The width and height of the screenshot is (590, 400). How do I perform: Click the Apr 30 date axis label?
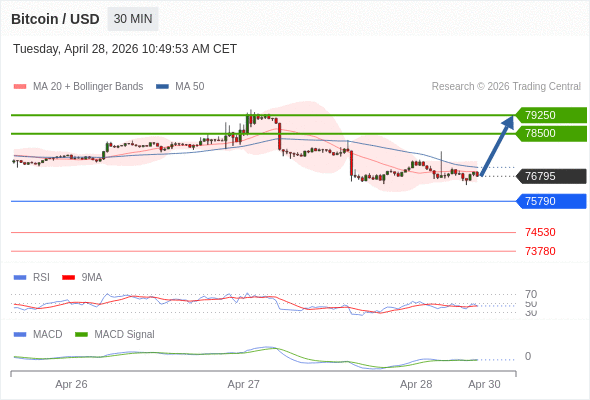click(484, 384)
